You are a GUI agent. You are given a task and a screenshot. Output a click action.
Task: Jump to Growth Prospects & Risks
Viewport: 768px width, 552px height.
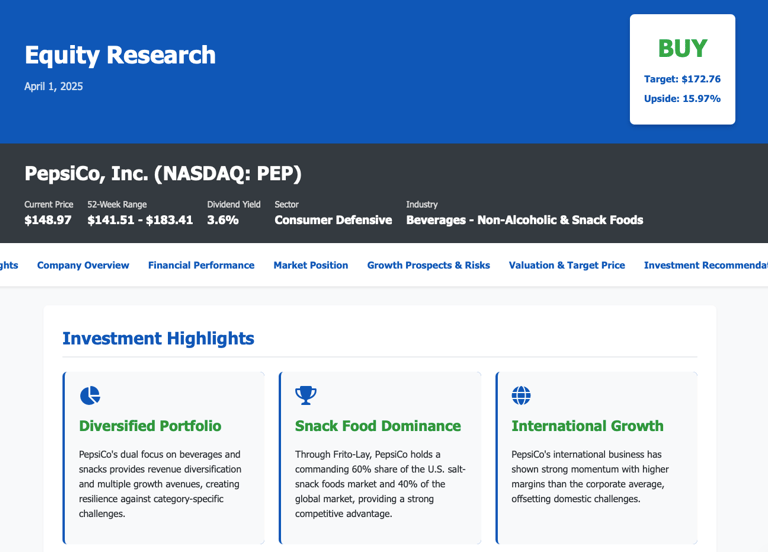(x=429, y=265)
